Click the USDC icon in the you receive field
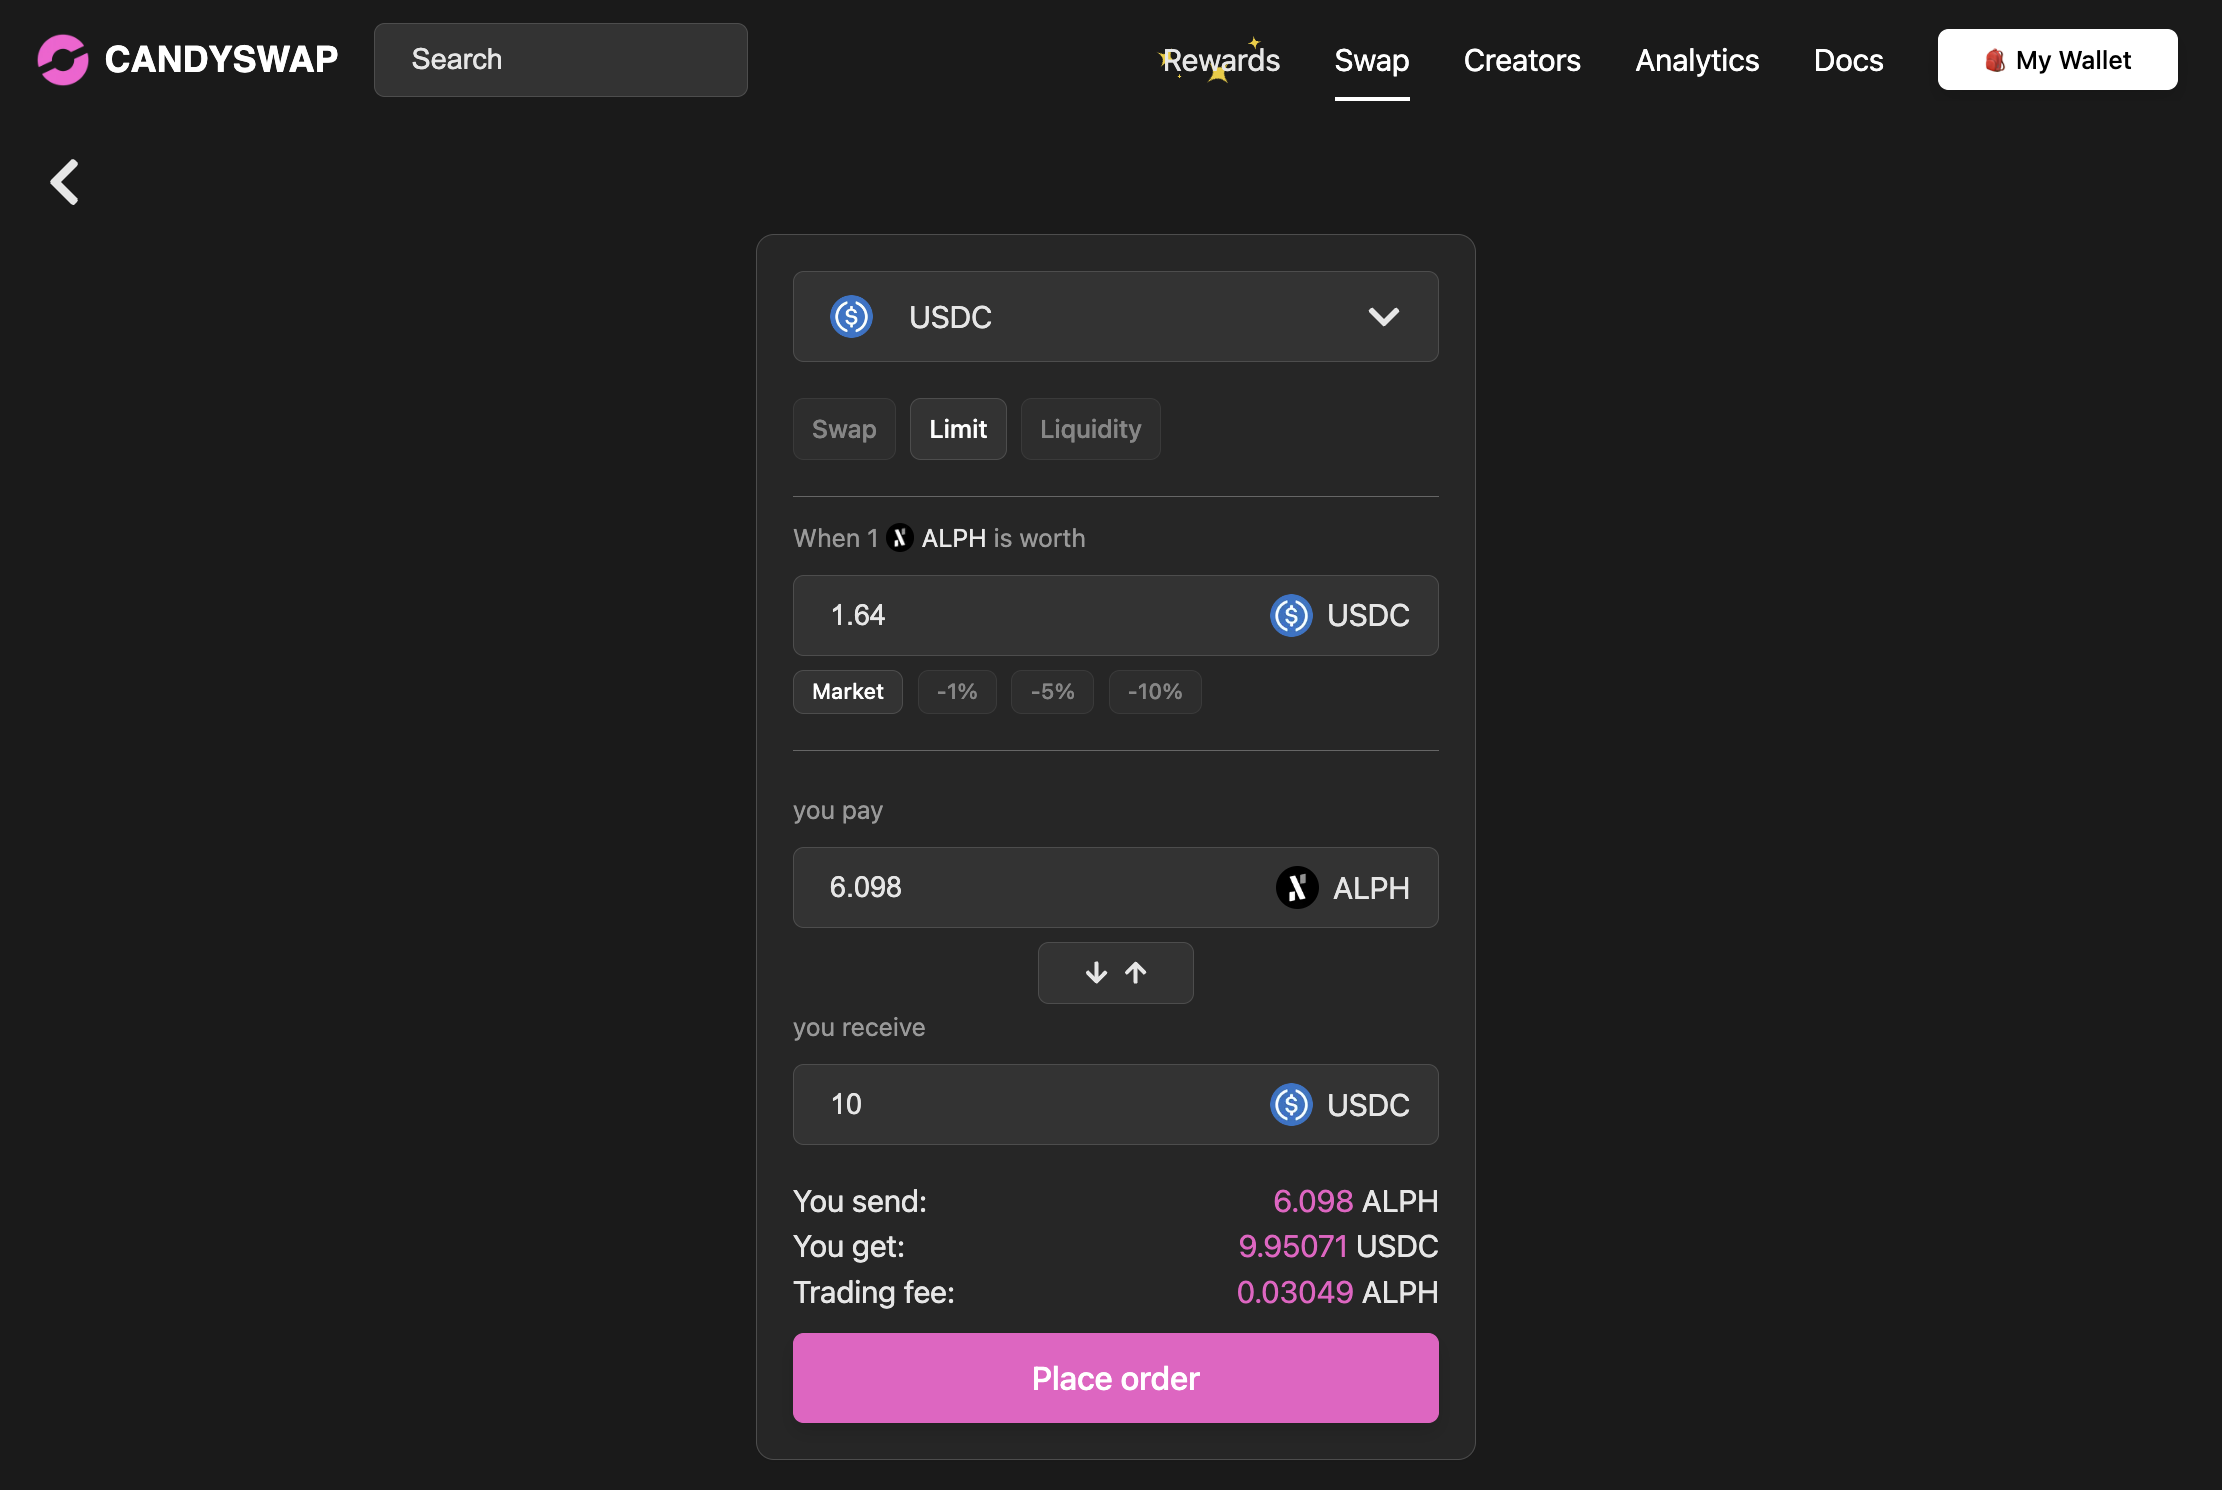The width and height of the screenshot is (2222, 1490). point(1291,1105)
